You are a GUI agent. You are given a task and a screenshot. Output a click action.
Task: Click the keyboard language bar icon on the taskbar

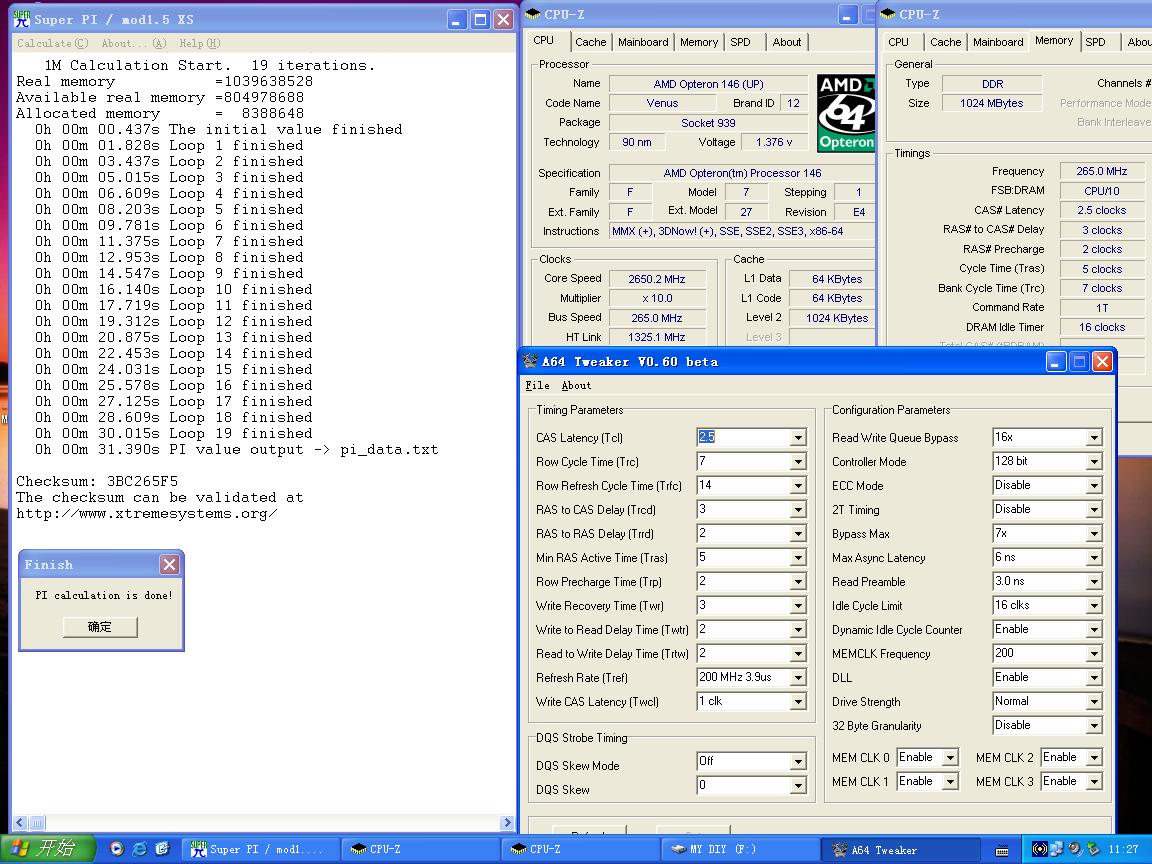1001,850
